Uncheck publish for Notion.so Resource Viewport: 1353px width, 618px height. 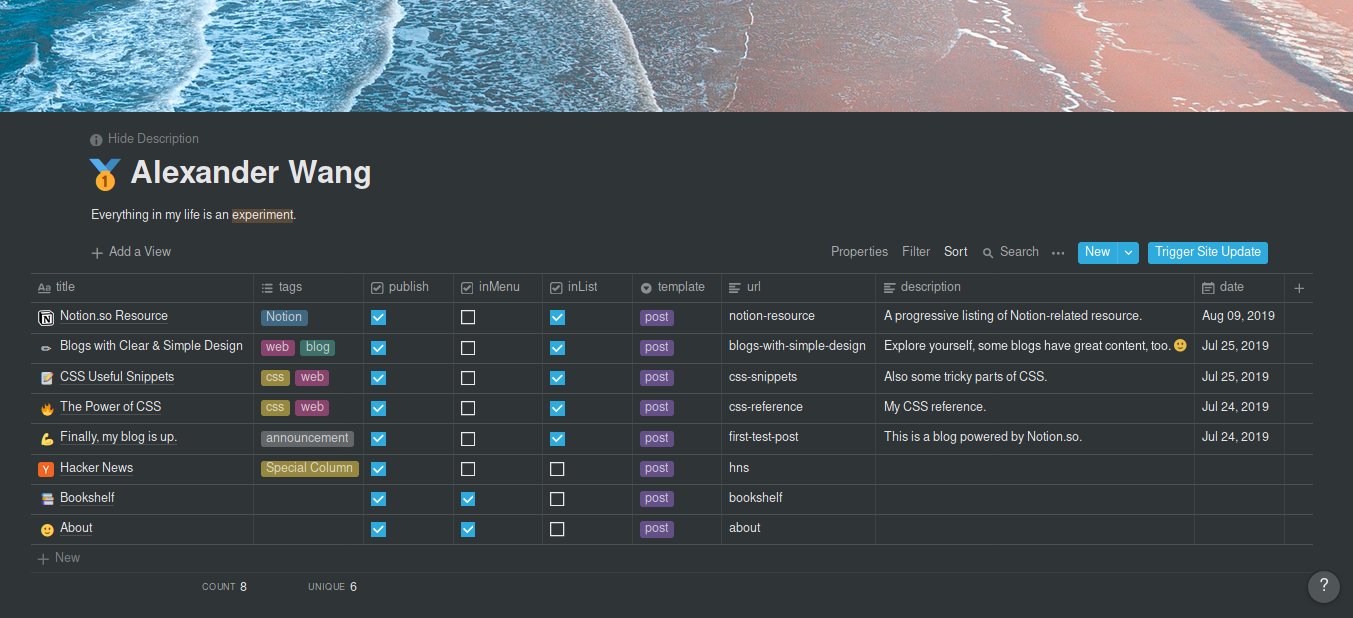[378, 317]
